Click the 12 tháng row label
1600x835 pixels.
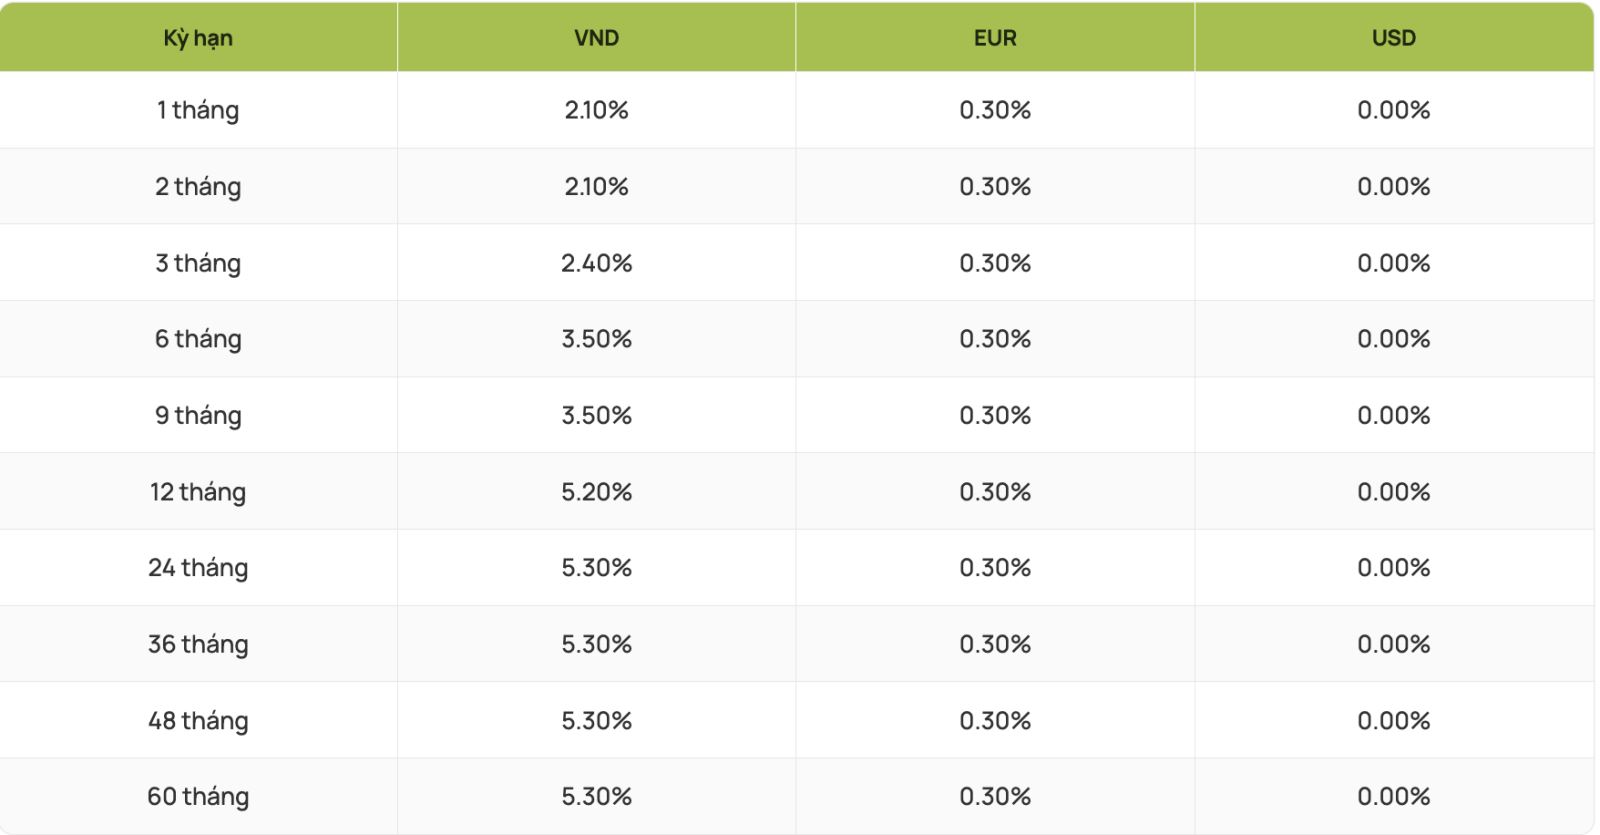[198, 492]
